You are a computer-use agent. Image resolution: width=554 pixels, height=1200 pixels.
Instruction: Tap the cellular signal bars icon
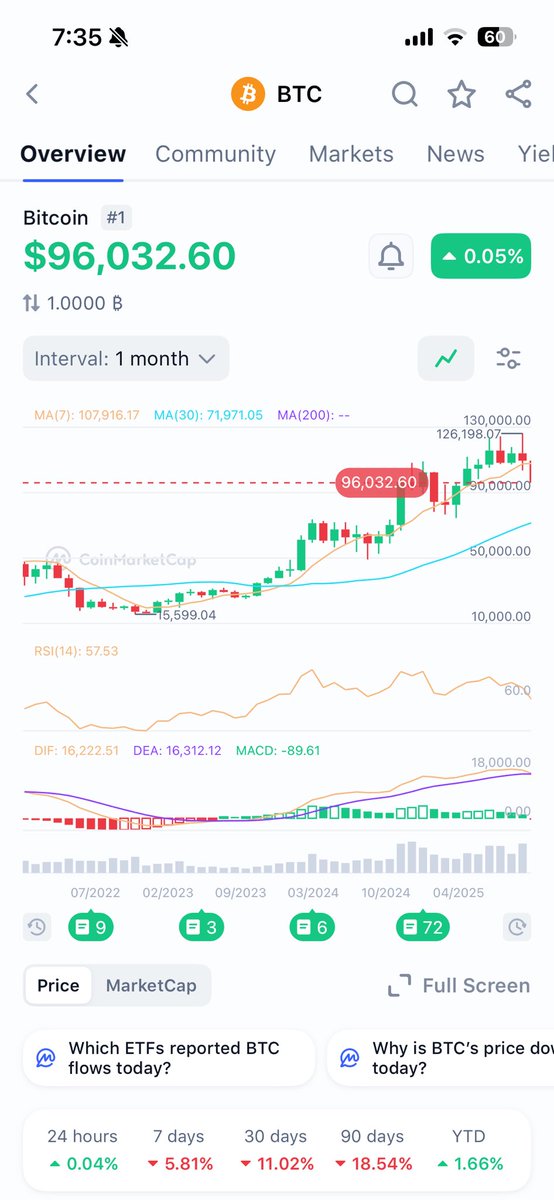point(419,38)
